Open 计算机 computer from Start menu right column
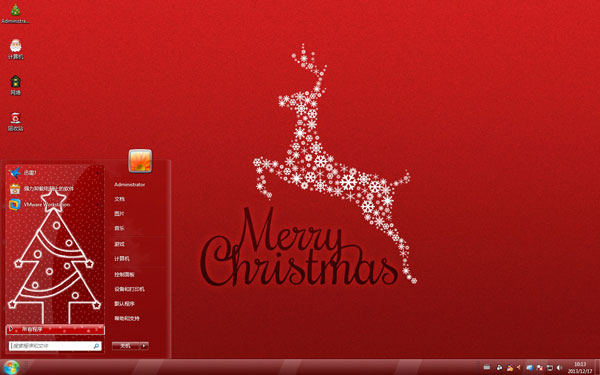 pyautogui.click(x=122, y=259)
